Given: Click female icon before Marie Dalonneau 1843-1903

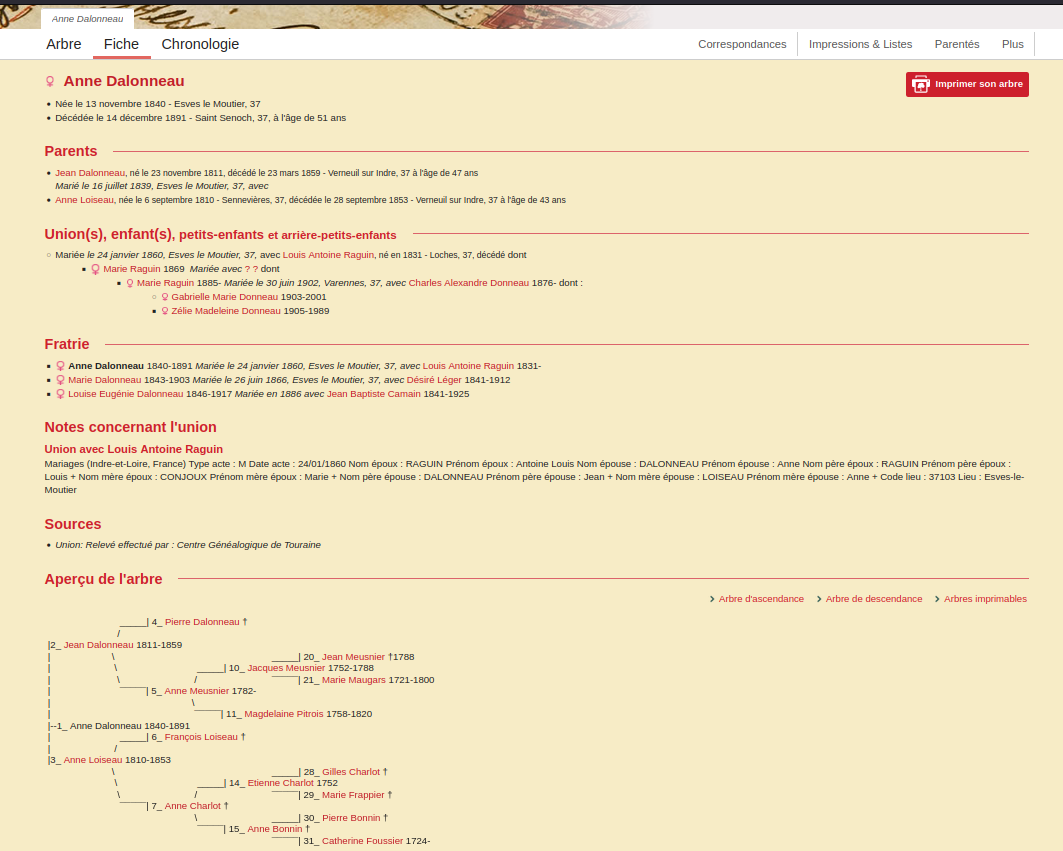Looking at the screenshot, I should (60, 380).
